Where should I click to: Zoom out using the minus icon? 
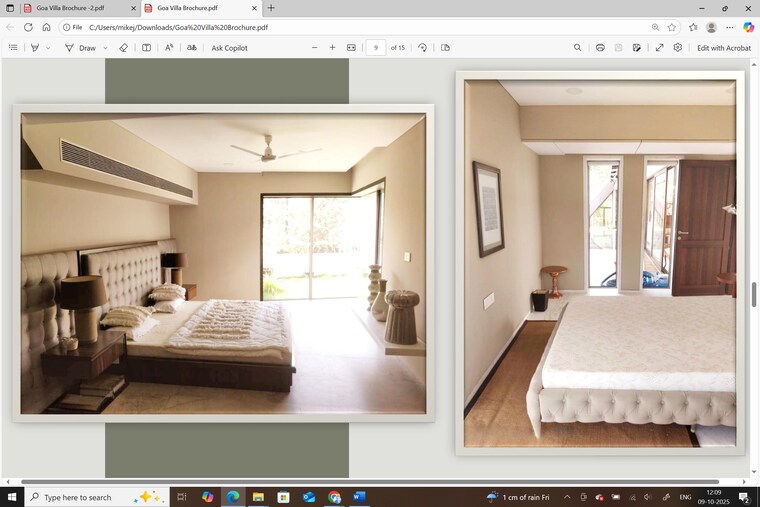314,47
